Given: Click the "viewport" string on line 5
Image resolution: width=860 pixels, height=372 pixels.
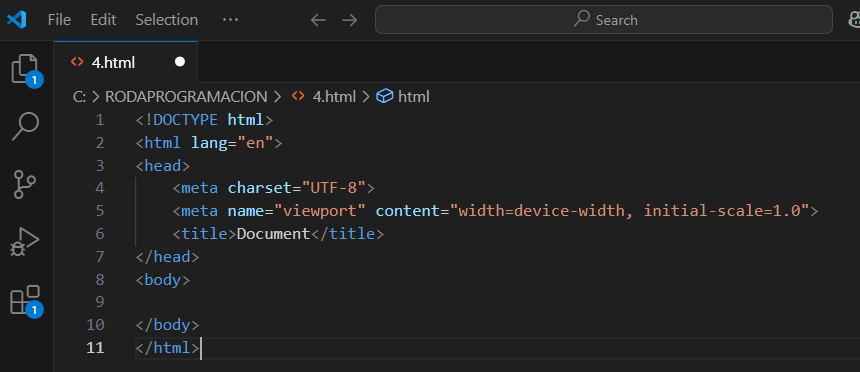Looking at the screenshot, I should pyautogui.click(x=320, y=211).
